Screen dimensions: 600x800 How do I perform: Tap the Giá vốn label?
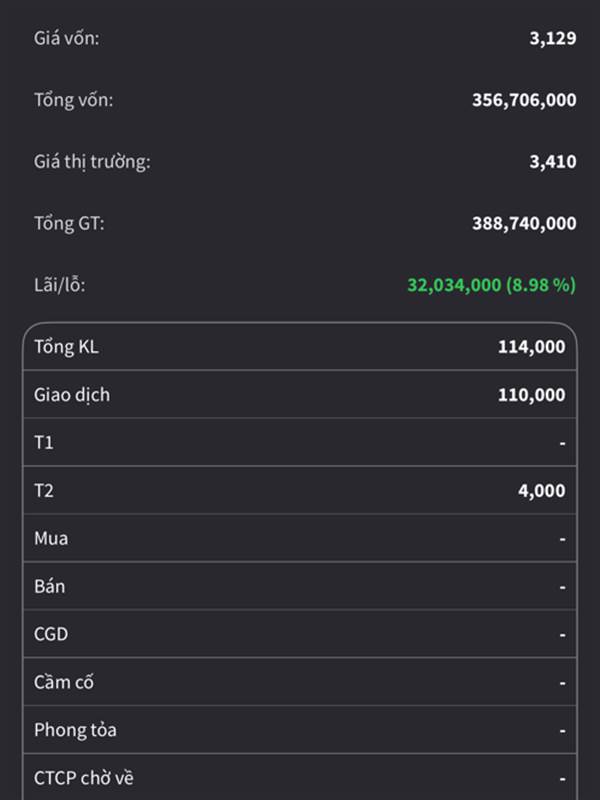(x=67, y=38)
